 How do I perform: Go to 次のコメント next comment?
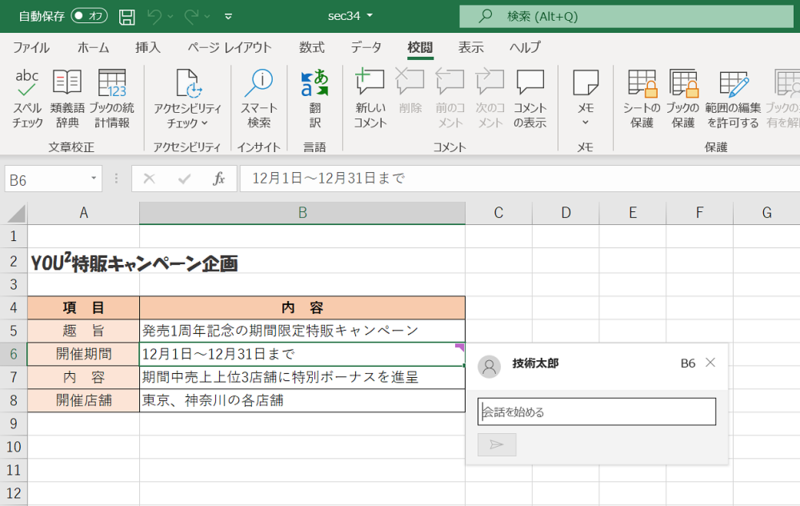pyautogui.click(x=490, y=99)
